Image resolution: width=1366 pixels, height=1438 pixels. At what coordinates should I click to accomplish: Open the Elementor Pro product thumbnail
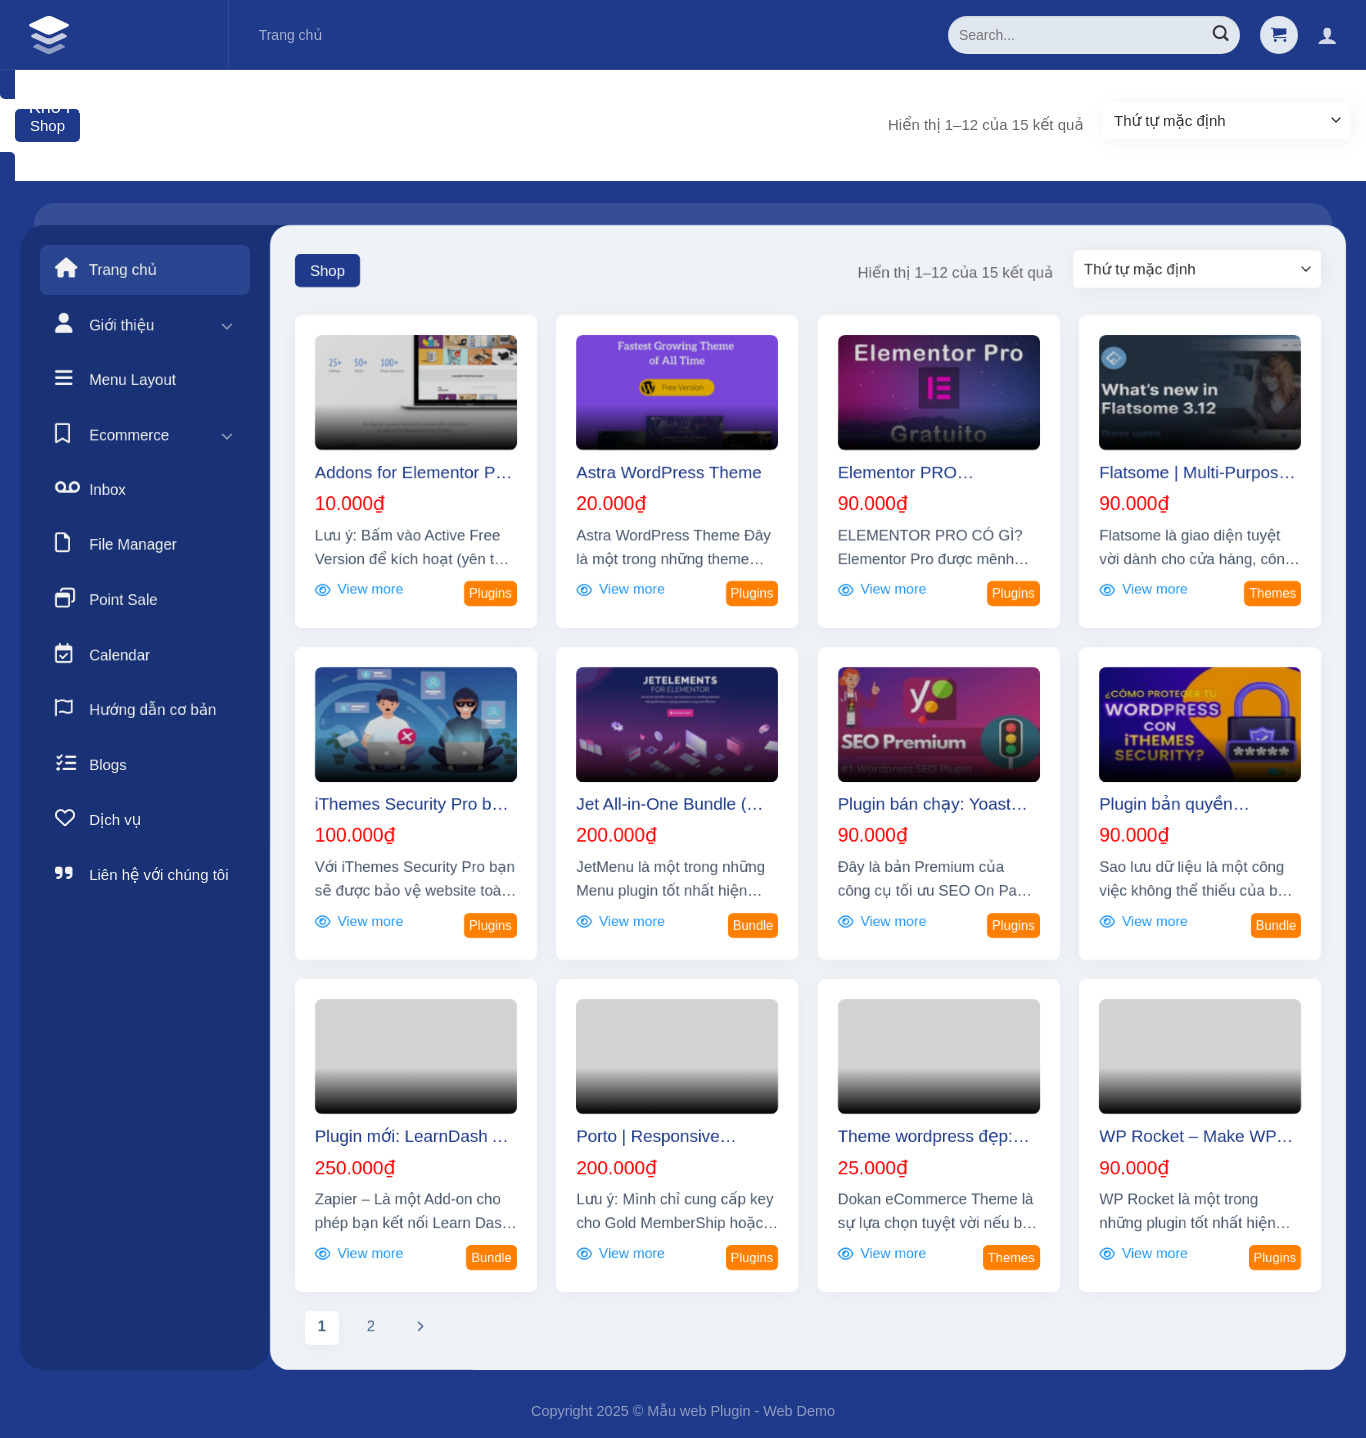pyautogui.click(x=939, y=392)
